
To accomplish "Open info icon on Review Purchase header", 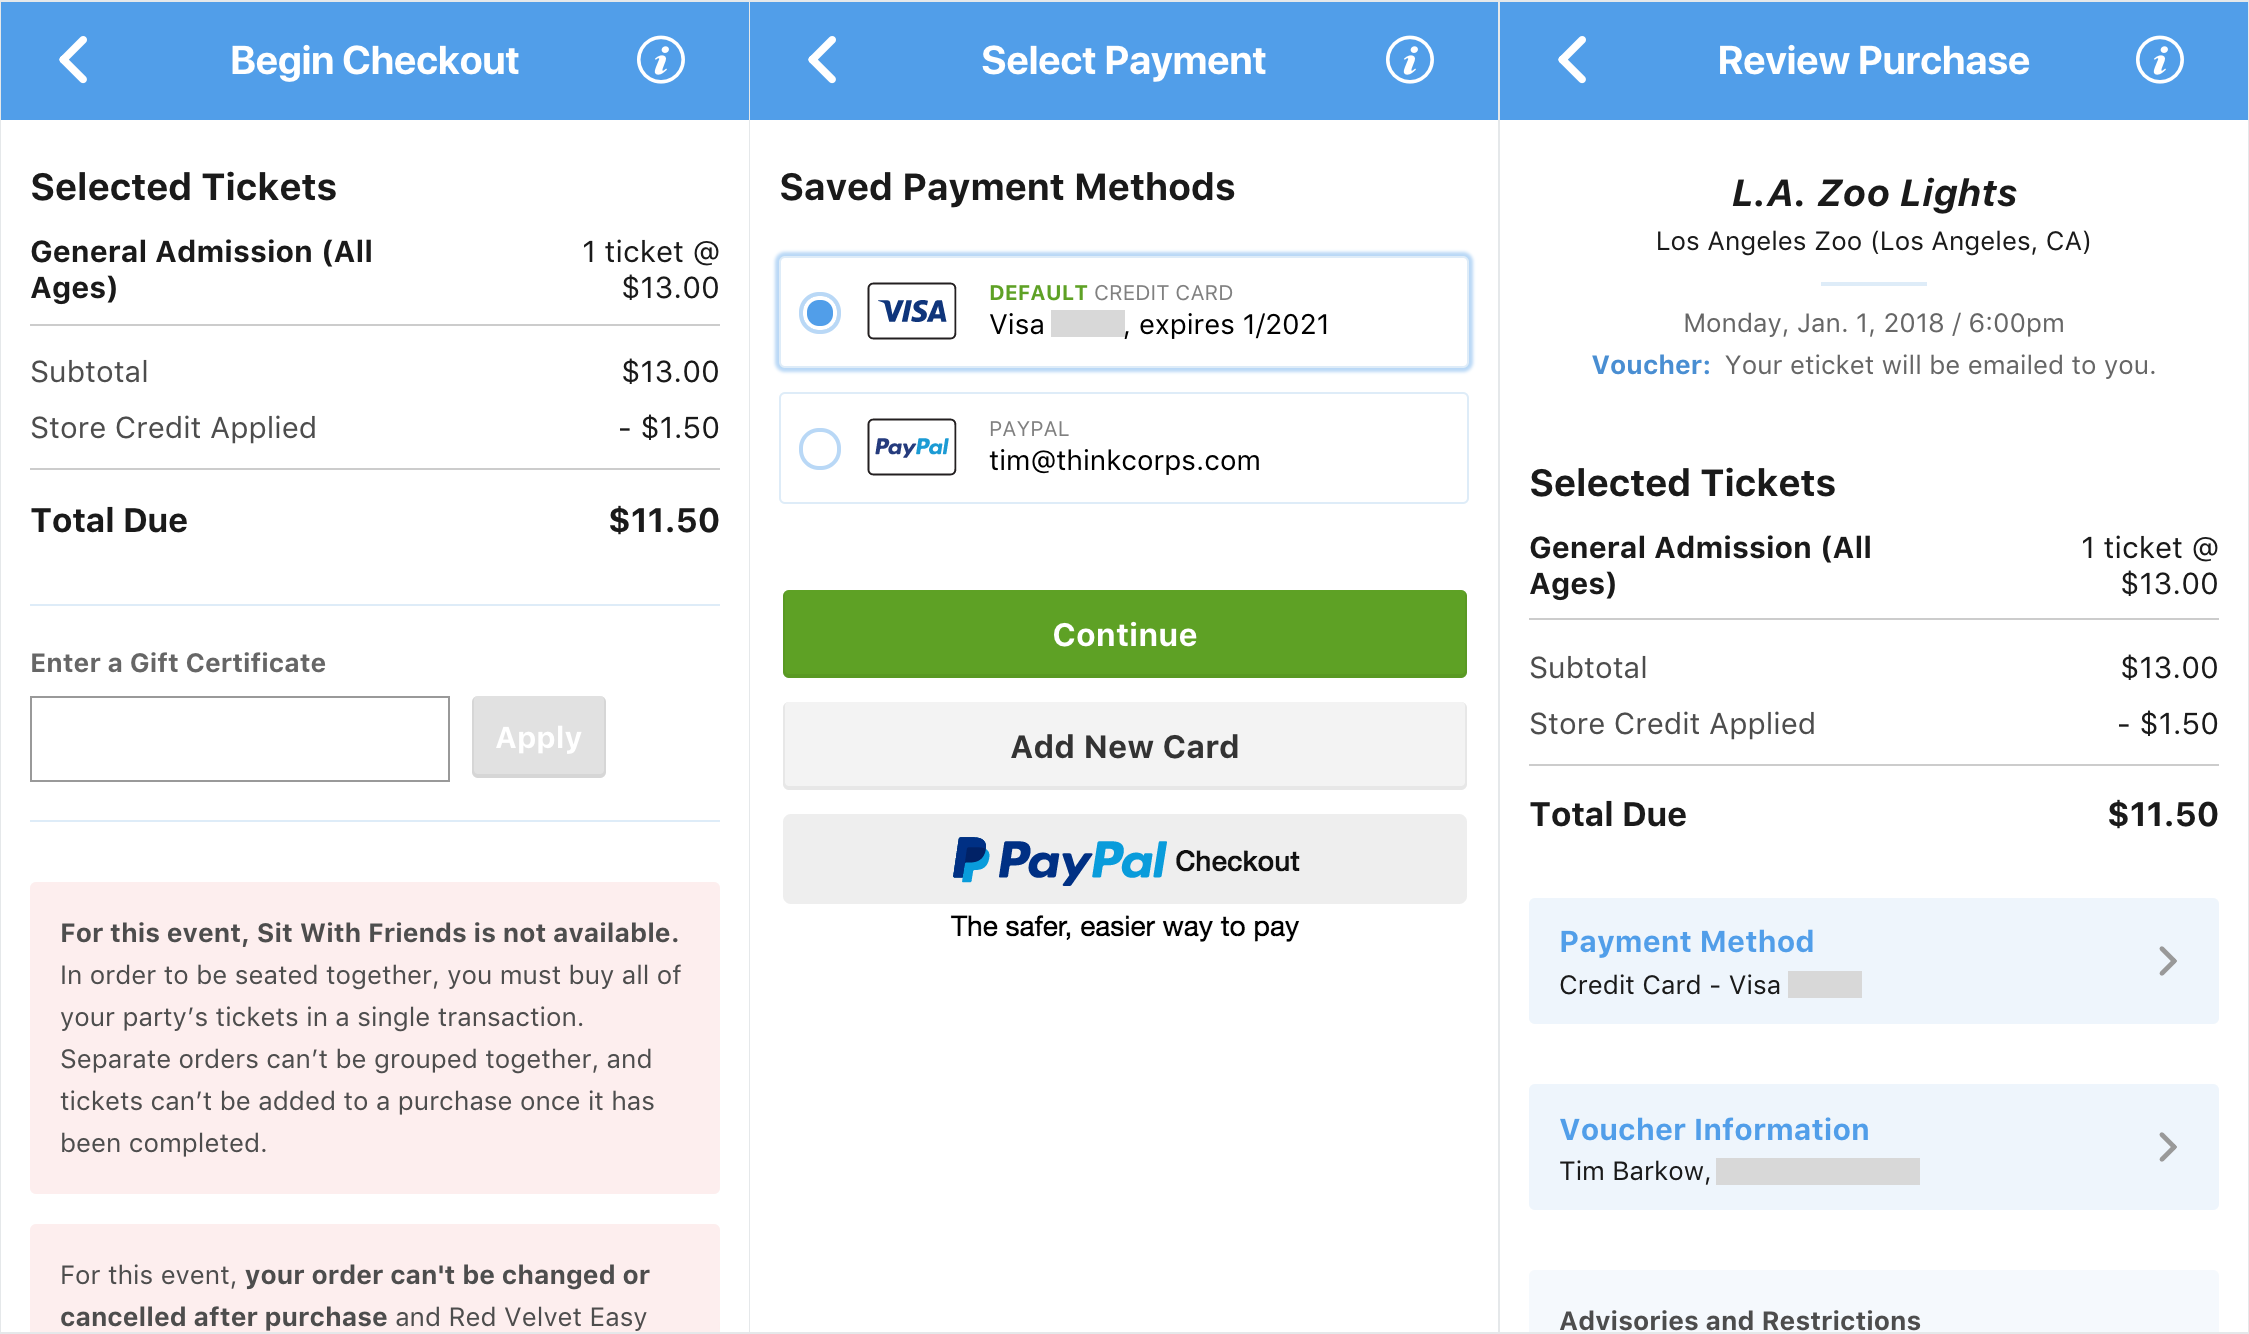I will pyautogui.click(x=2159, y=60).
